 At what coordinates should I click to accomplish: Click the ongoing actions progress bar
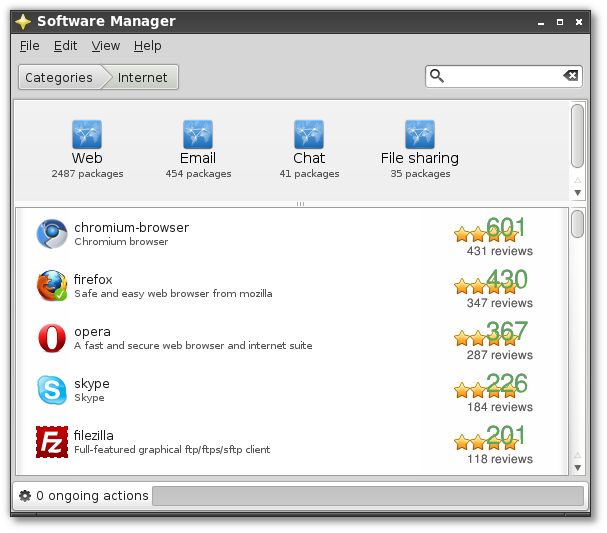(368, 496)
